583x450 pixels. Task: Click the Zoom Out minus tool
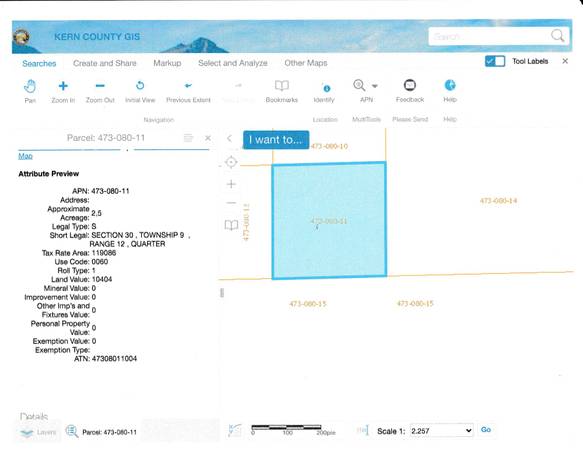click(x=100, y=86)
